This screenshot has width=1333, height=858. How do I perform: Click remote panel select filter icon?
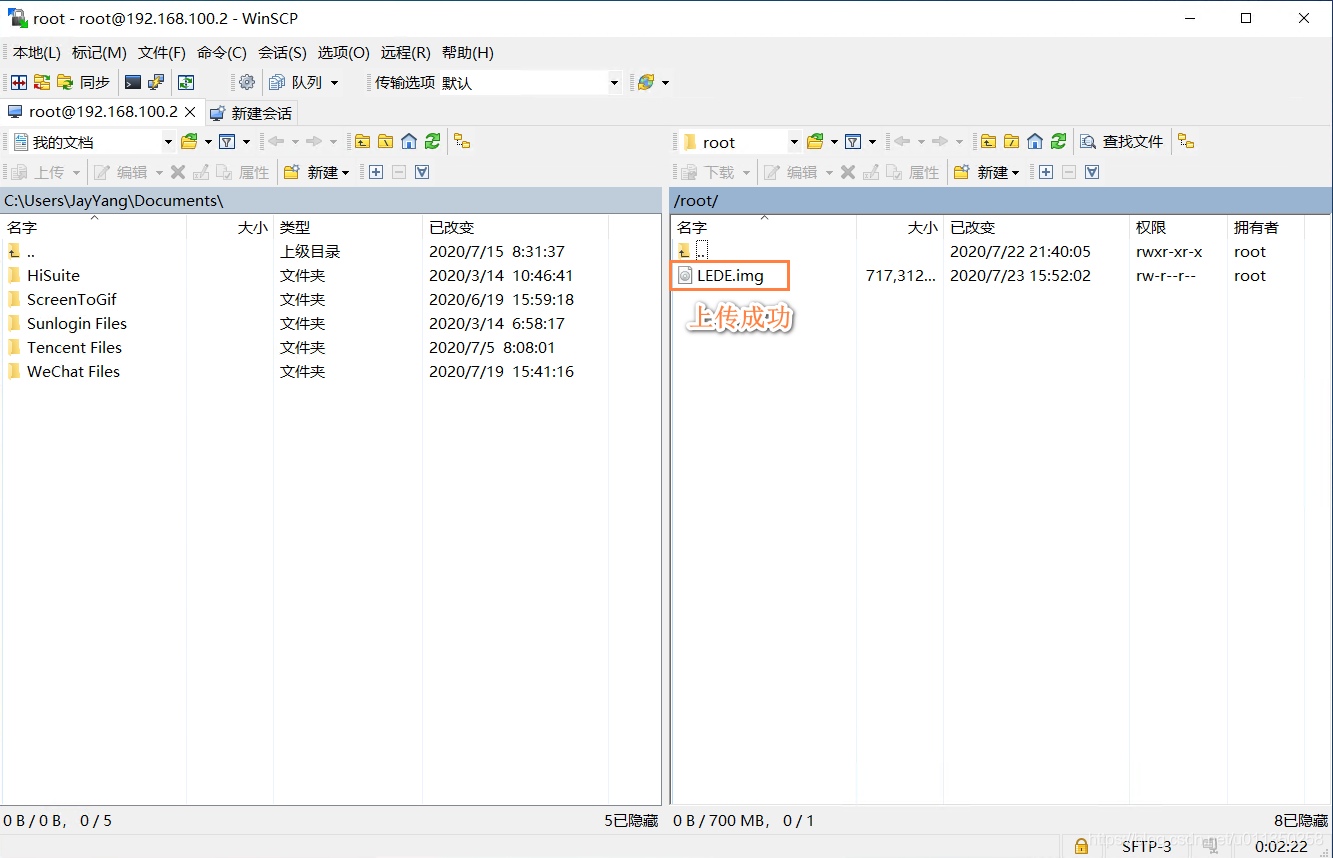coord(1092,172)
